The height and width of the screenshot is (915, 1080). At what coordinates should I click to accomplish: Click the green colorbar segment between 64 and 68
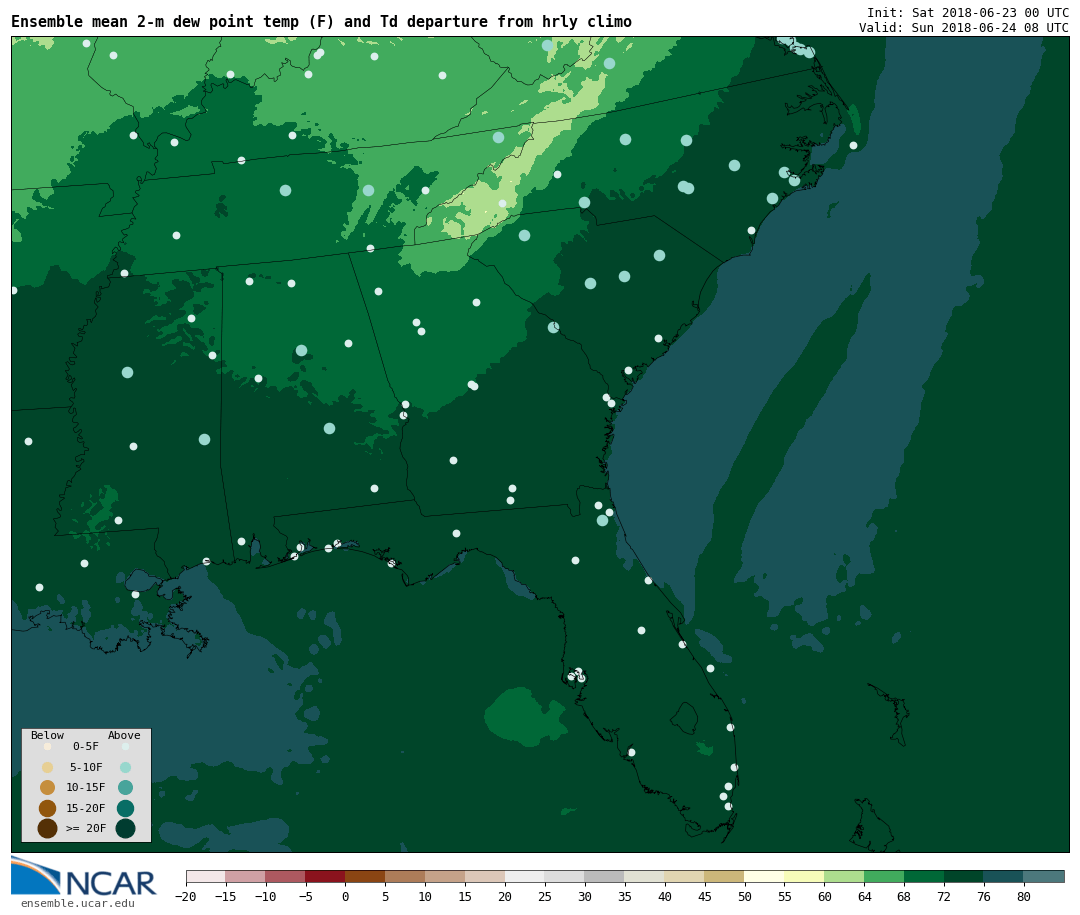click(884, 876)
